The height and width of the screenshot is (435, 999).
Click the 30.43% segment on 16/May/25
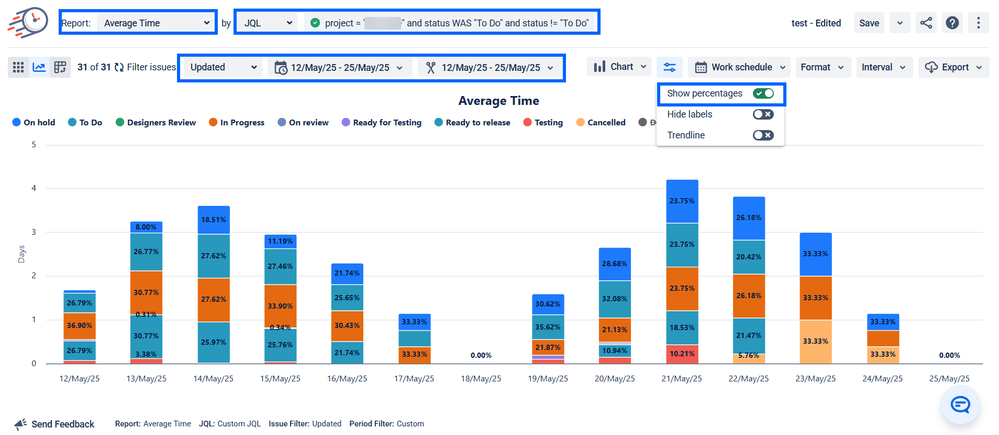pyautogui.click(x=347, y=325)
